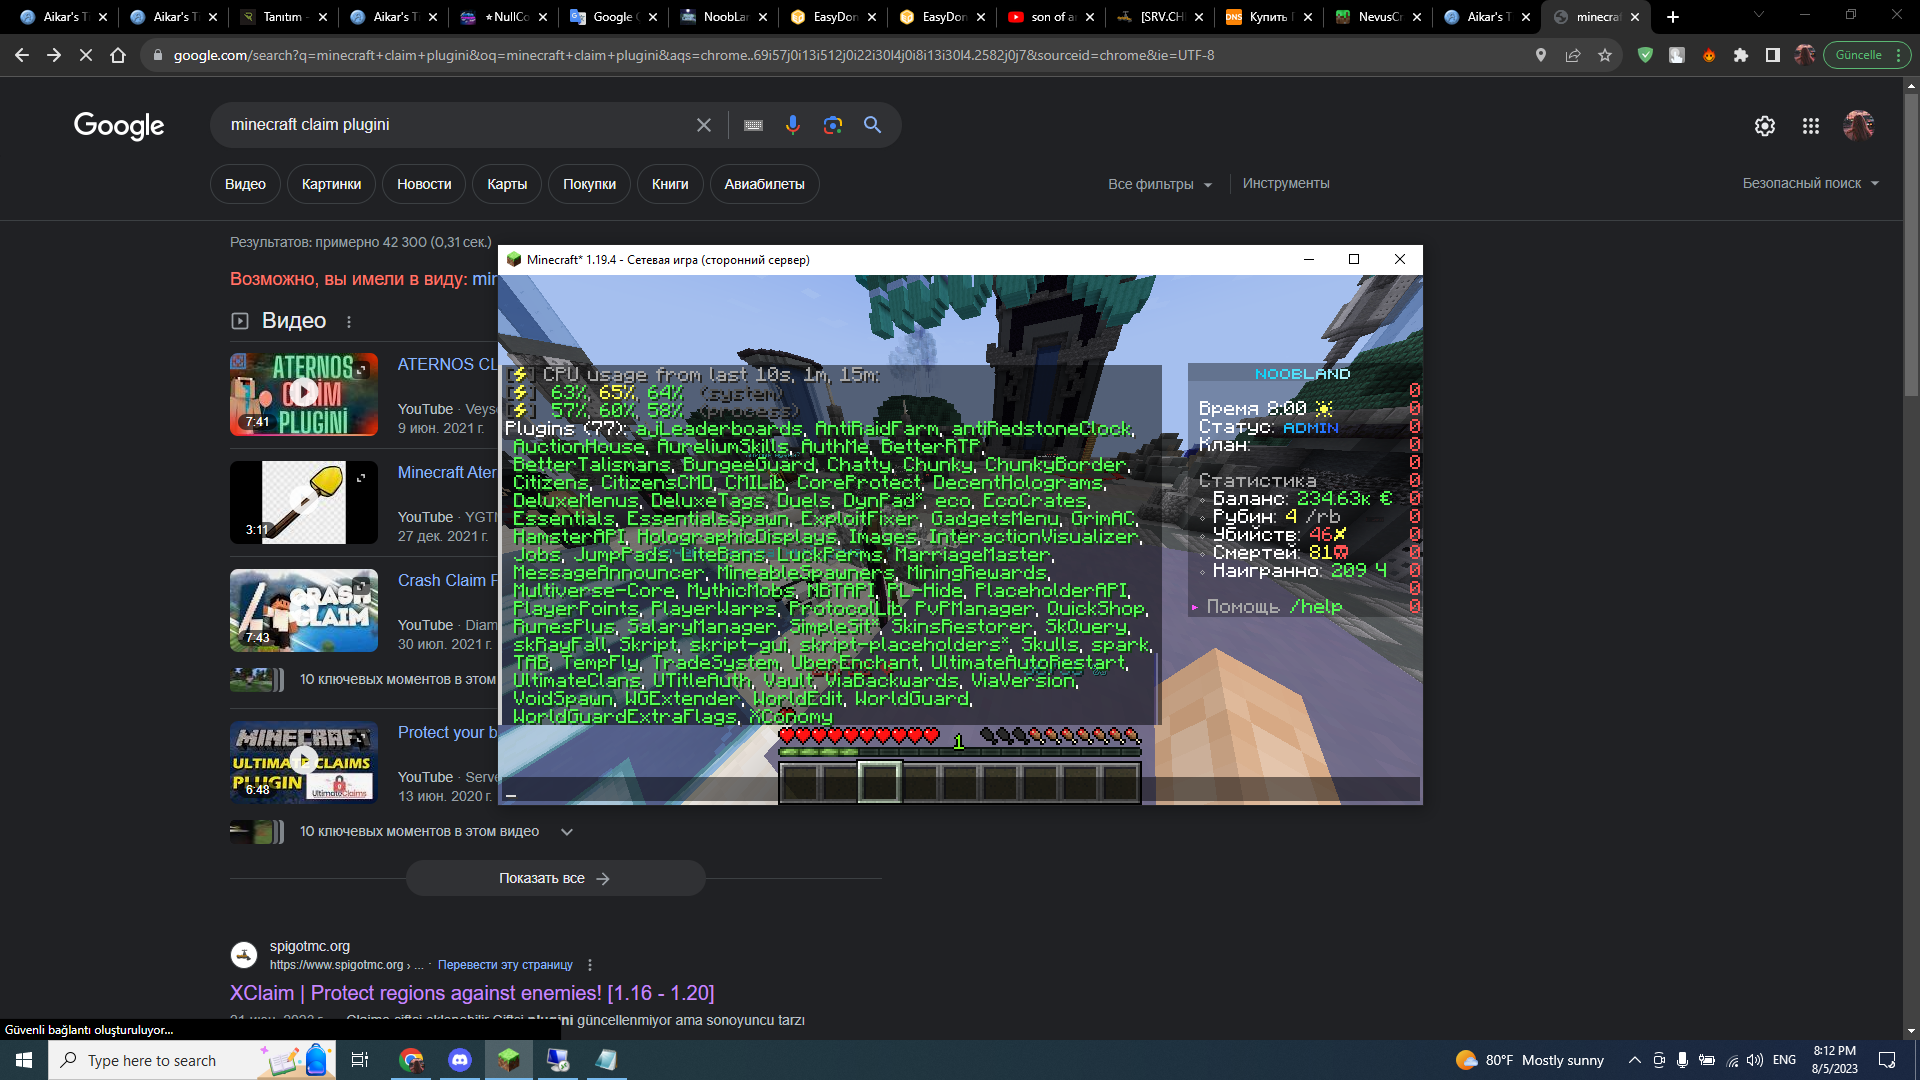The height and width of the screenshot is (1080, 1920).
Task: Open Task View on the taskbar
Action: [x=360, y=1060]
